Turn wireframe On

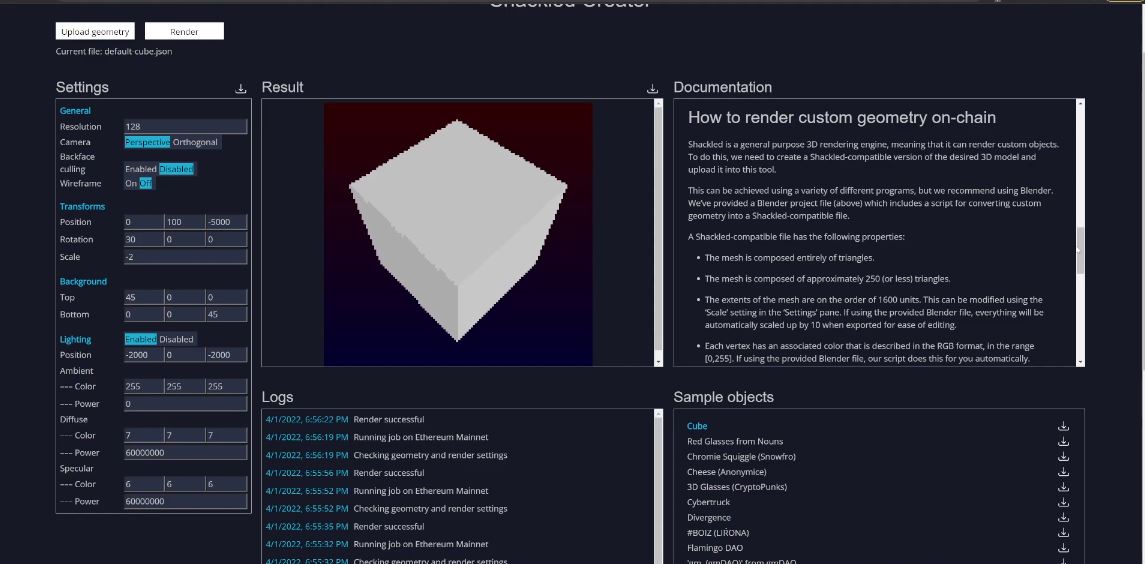click(x=131, y=183)
